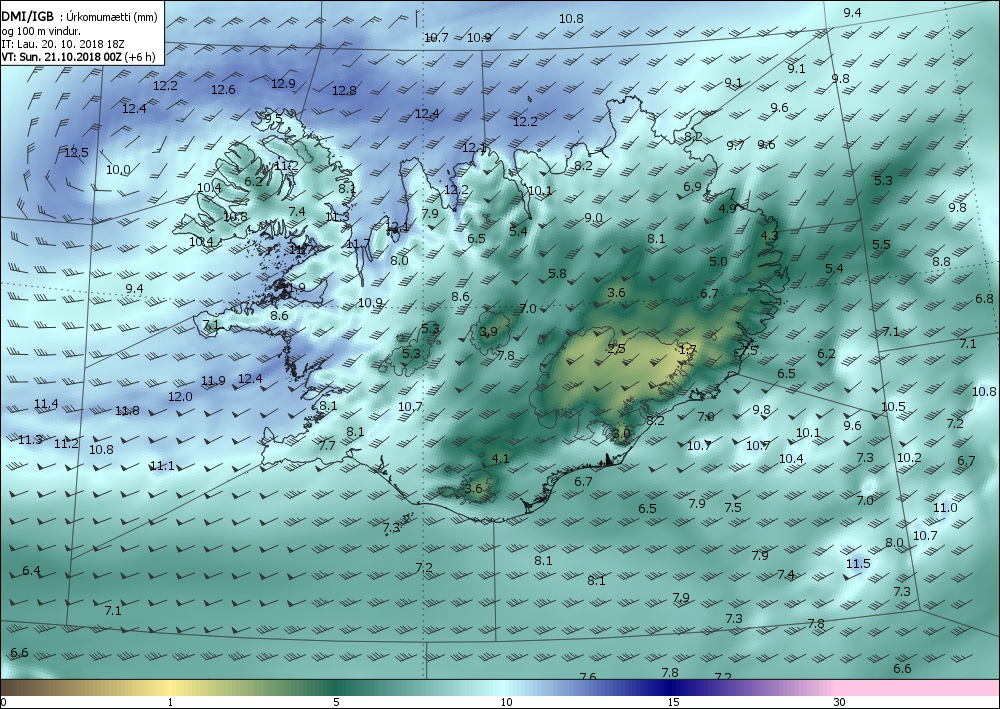Click the 5.5 value label
The image size is (1000, 709).
point(881,244)
